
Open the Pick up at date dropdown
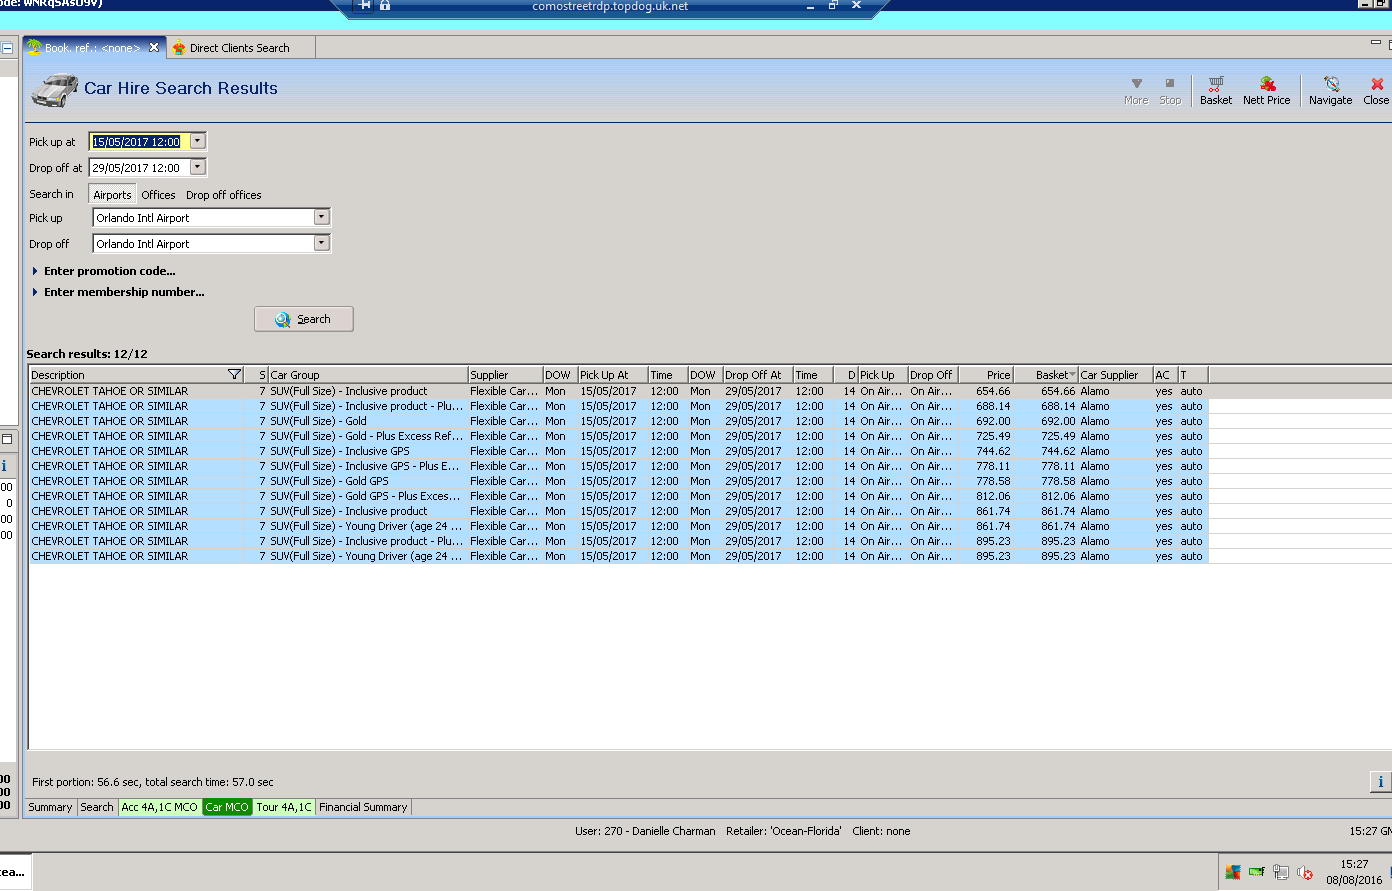198,141
